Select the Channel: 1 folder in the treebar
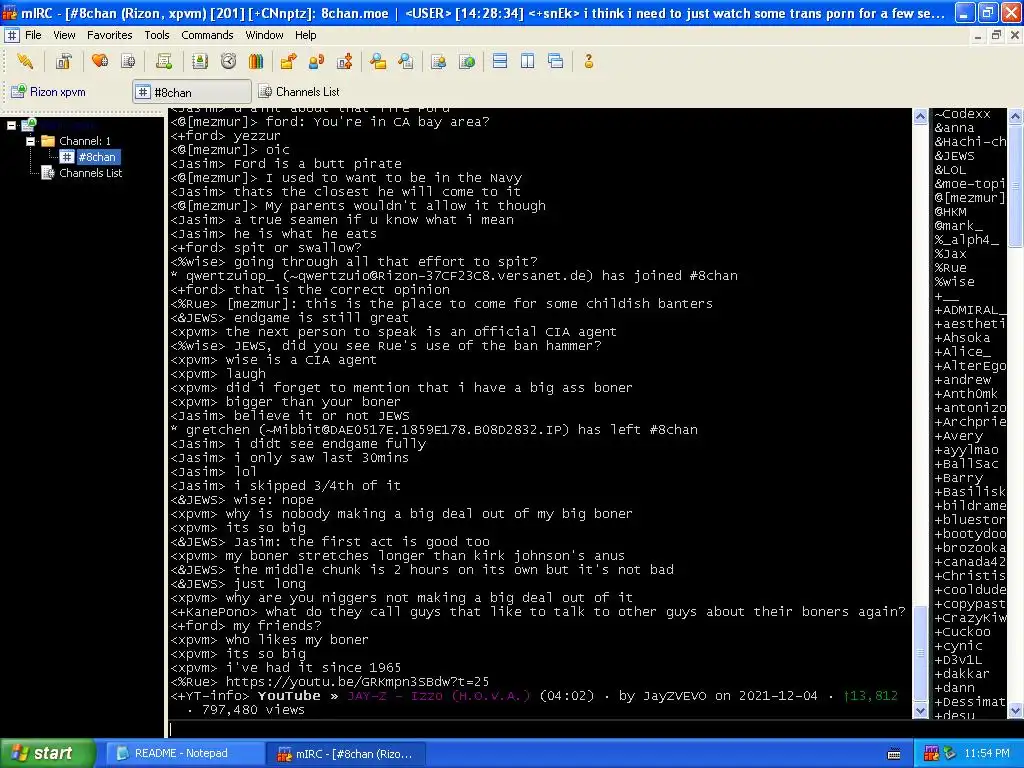The image size is (1024, 768). 85,141
